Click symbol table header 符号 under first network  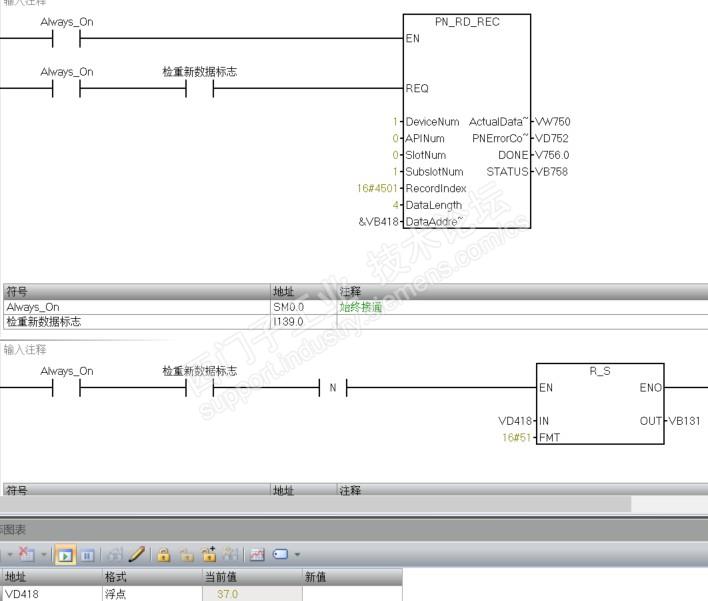(136, 292)
